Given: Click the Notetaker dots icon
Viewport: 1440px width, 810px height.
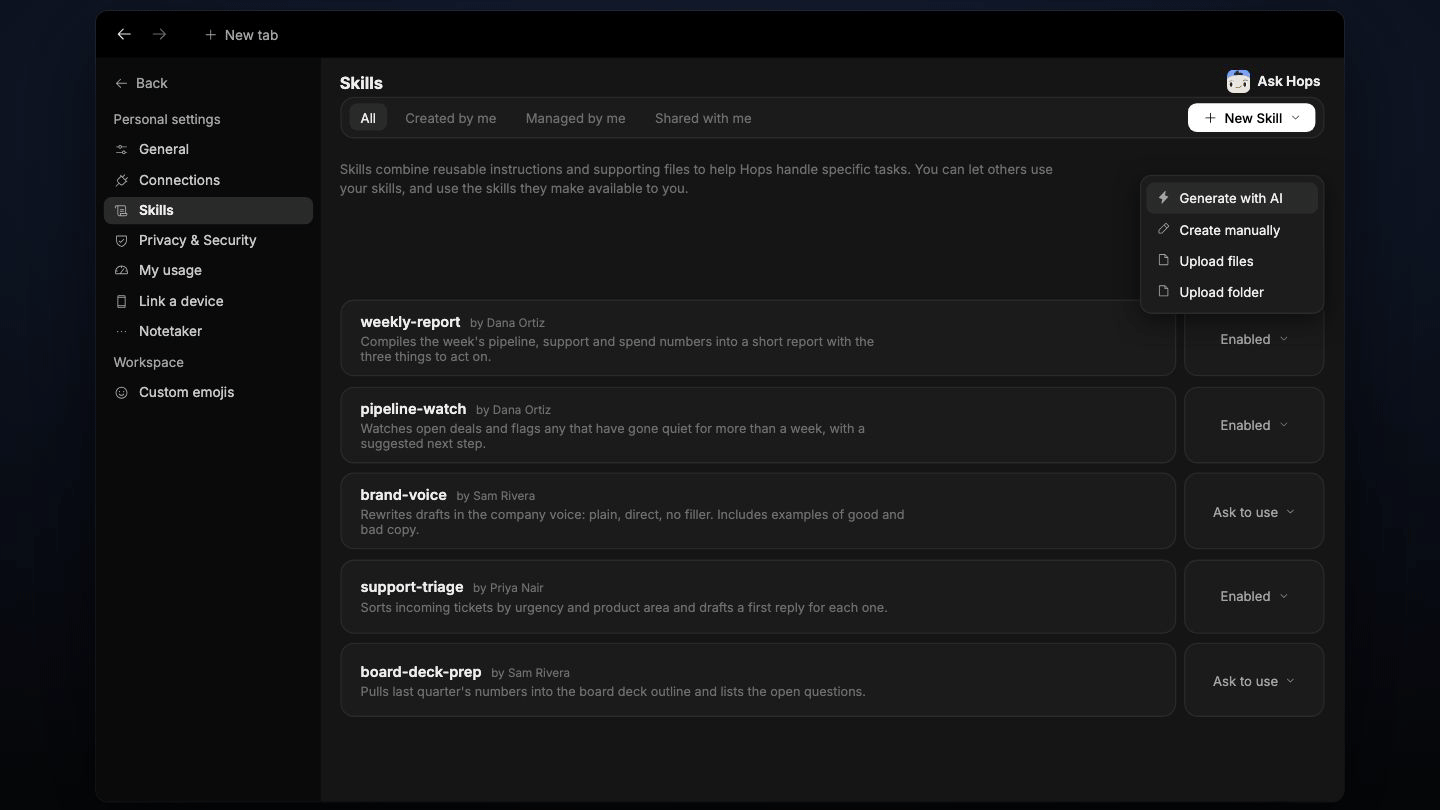Looking at the screenshot, I should pos(122,331).
